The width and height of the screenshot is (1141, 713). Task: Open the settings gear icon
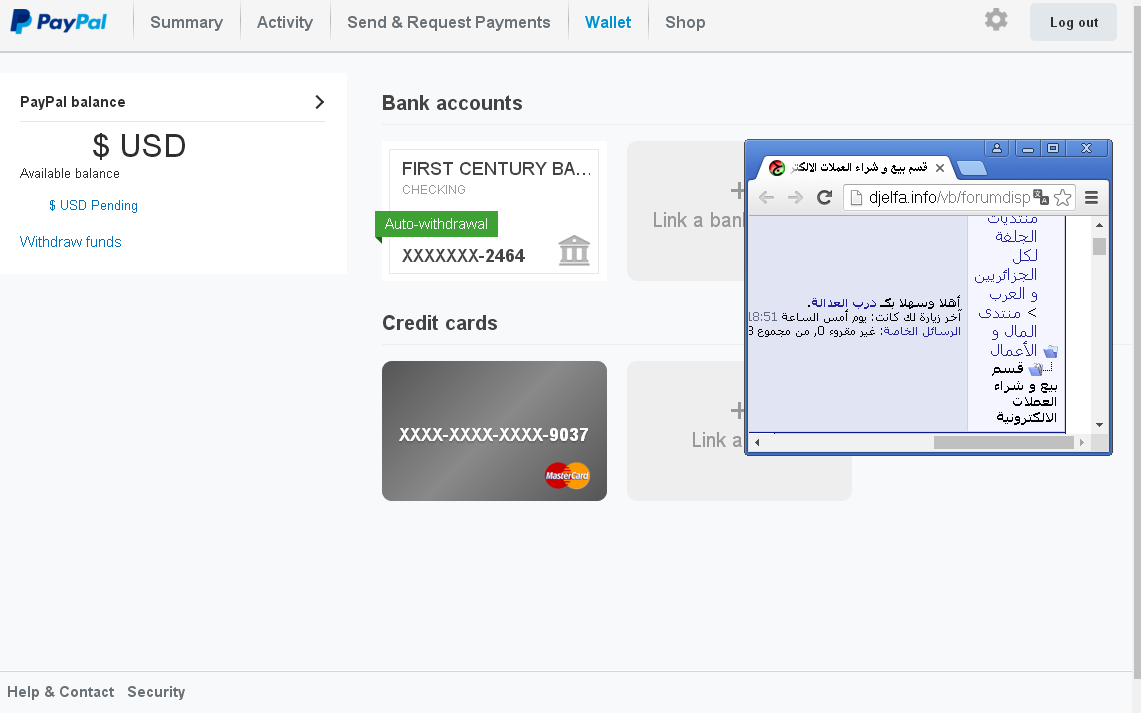pyautogui.click(x=996, y=20)
